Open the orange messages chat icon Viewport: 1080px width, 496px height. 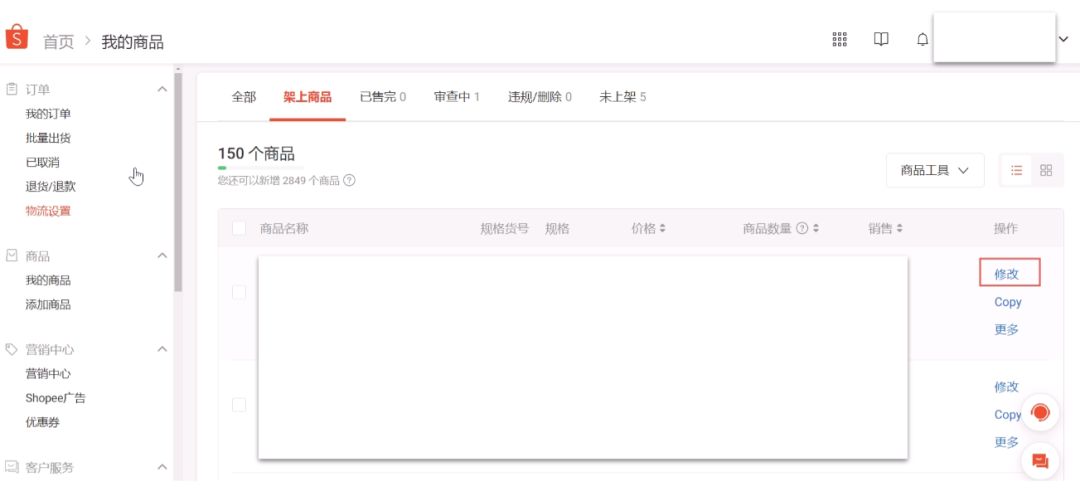(1040, 461)
